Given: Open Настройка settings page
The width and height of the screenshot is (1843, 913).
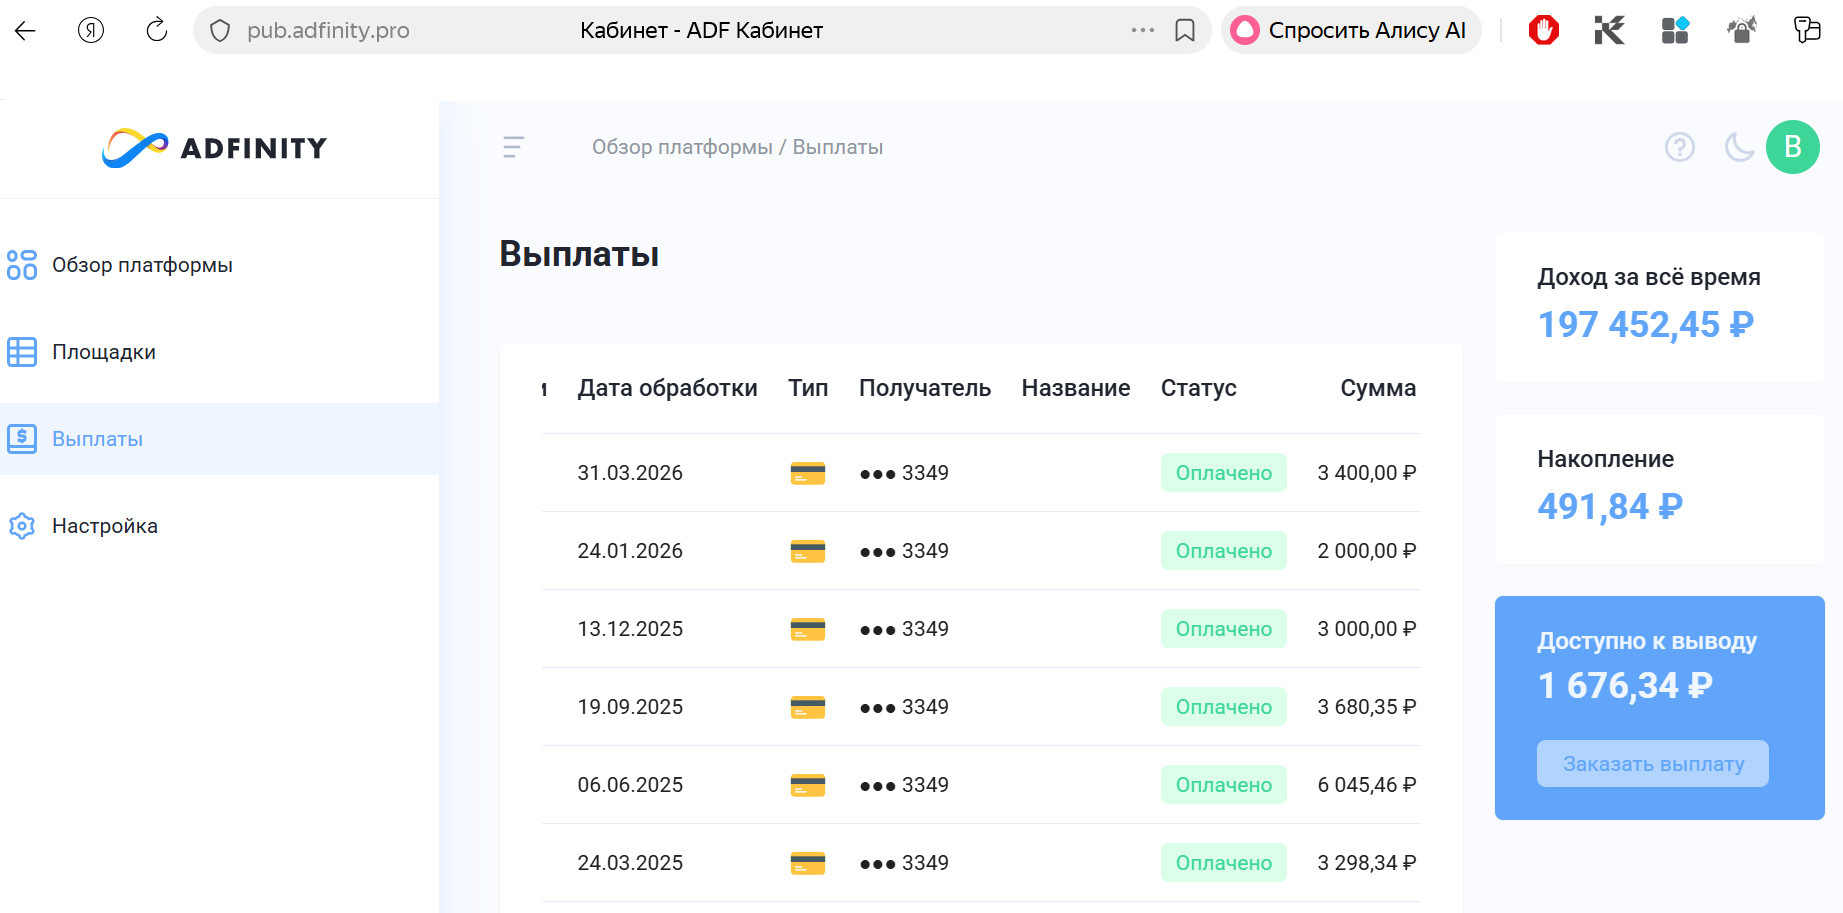Looking at the screenshot, I should tap(105, 526).
